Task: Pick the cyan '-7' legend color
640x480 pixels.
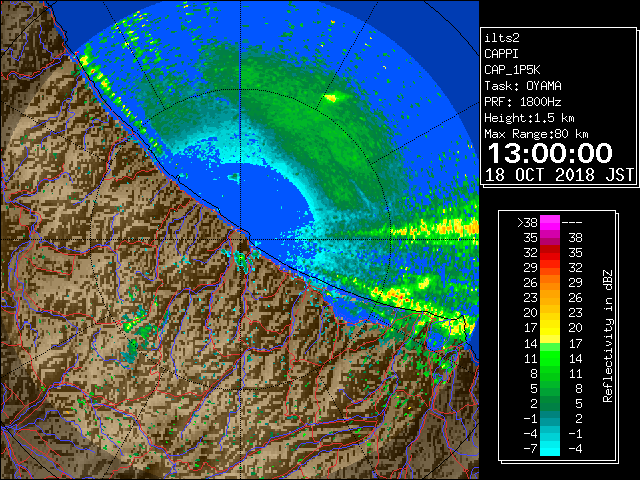Action: click(x=550, y=449)
